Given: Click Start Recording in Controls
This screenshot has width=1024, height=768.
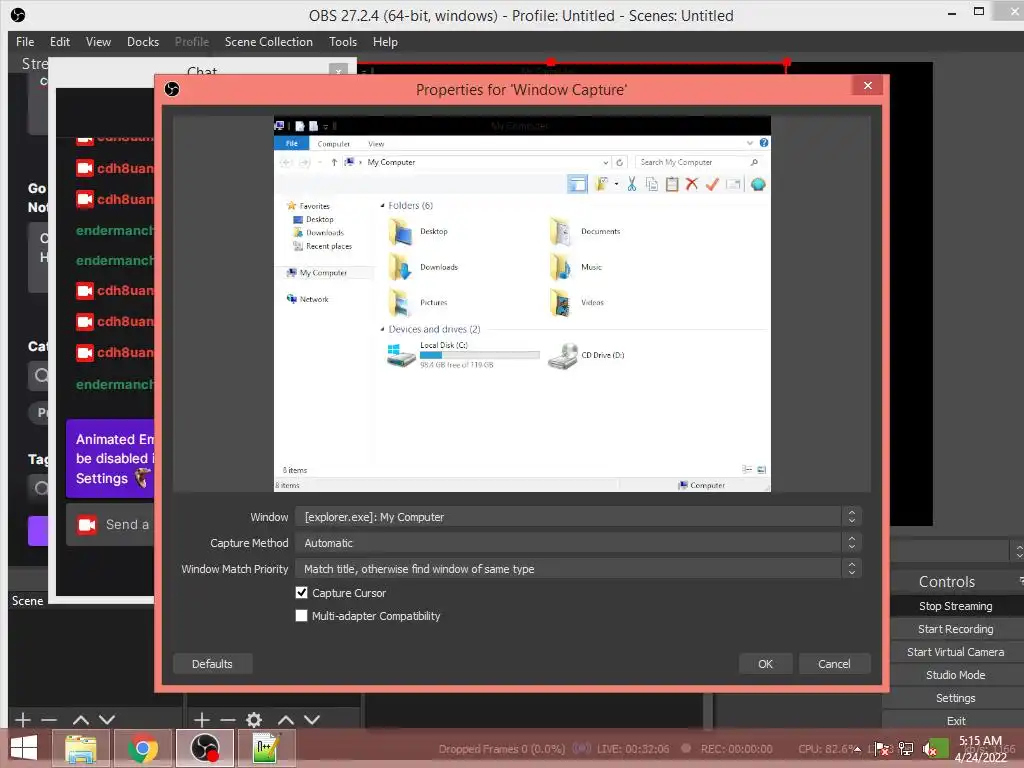Looking at the screenshot, I should click(955, 629).
